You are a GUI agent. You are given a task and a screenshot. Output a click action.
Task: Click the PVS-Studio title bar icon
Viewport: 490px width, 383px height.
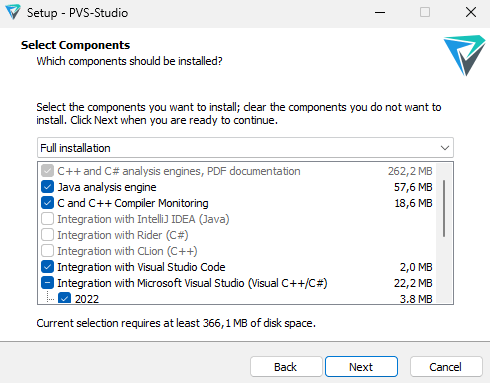pyautogui.click(x=13, y=12)
